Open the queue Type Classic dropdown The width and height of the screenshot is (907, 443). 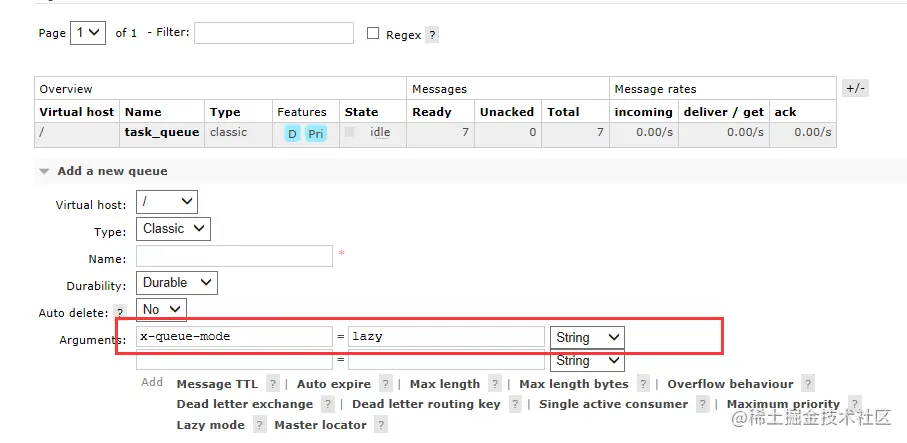click(x=173, y=229)
